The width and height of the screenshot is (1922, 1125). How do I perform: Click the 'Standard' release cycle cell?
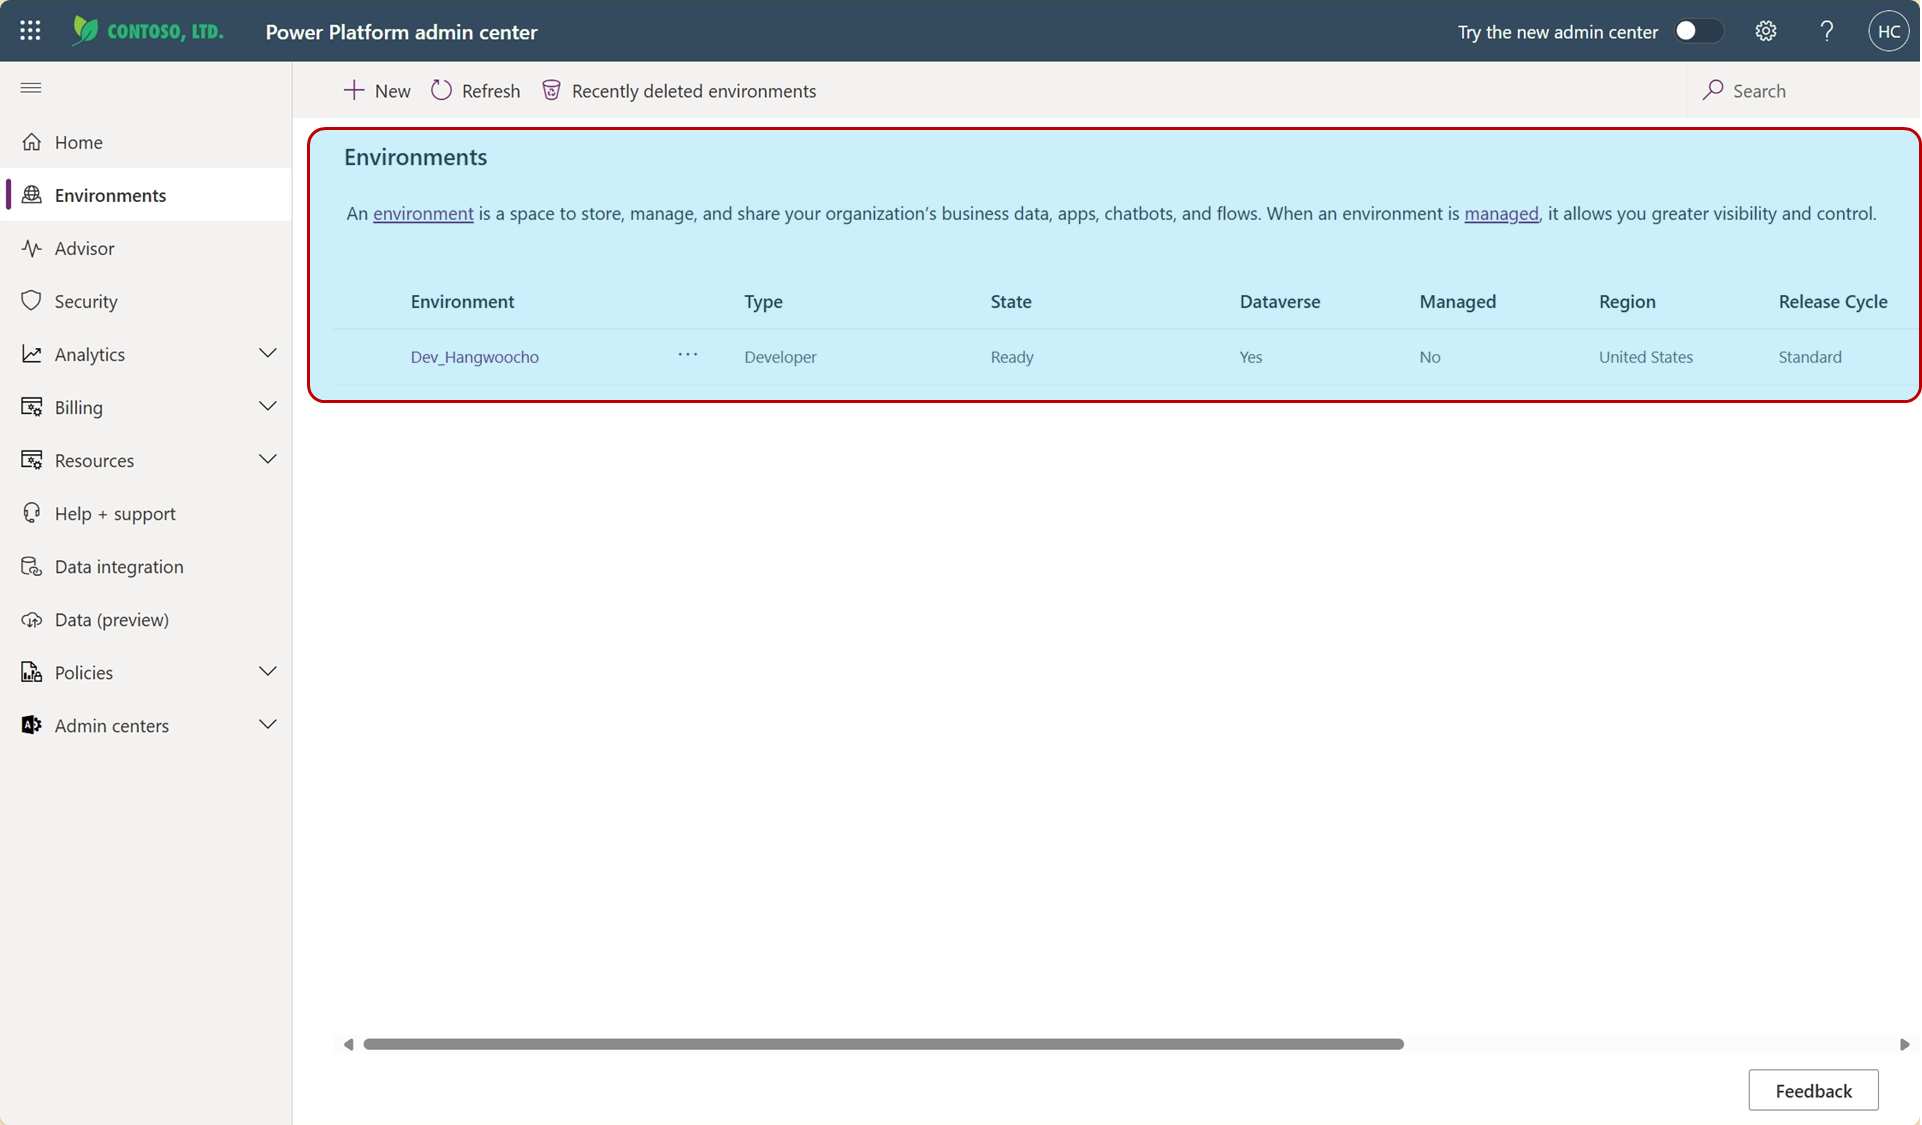1809,357
